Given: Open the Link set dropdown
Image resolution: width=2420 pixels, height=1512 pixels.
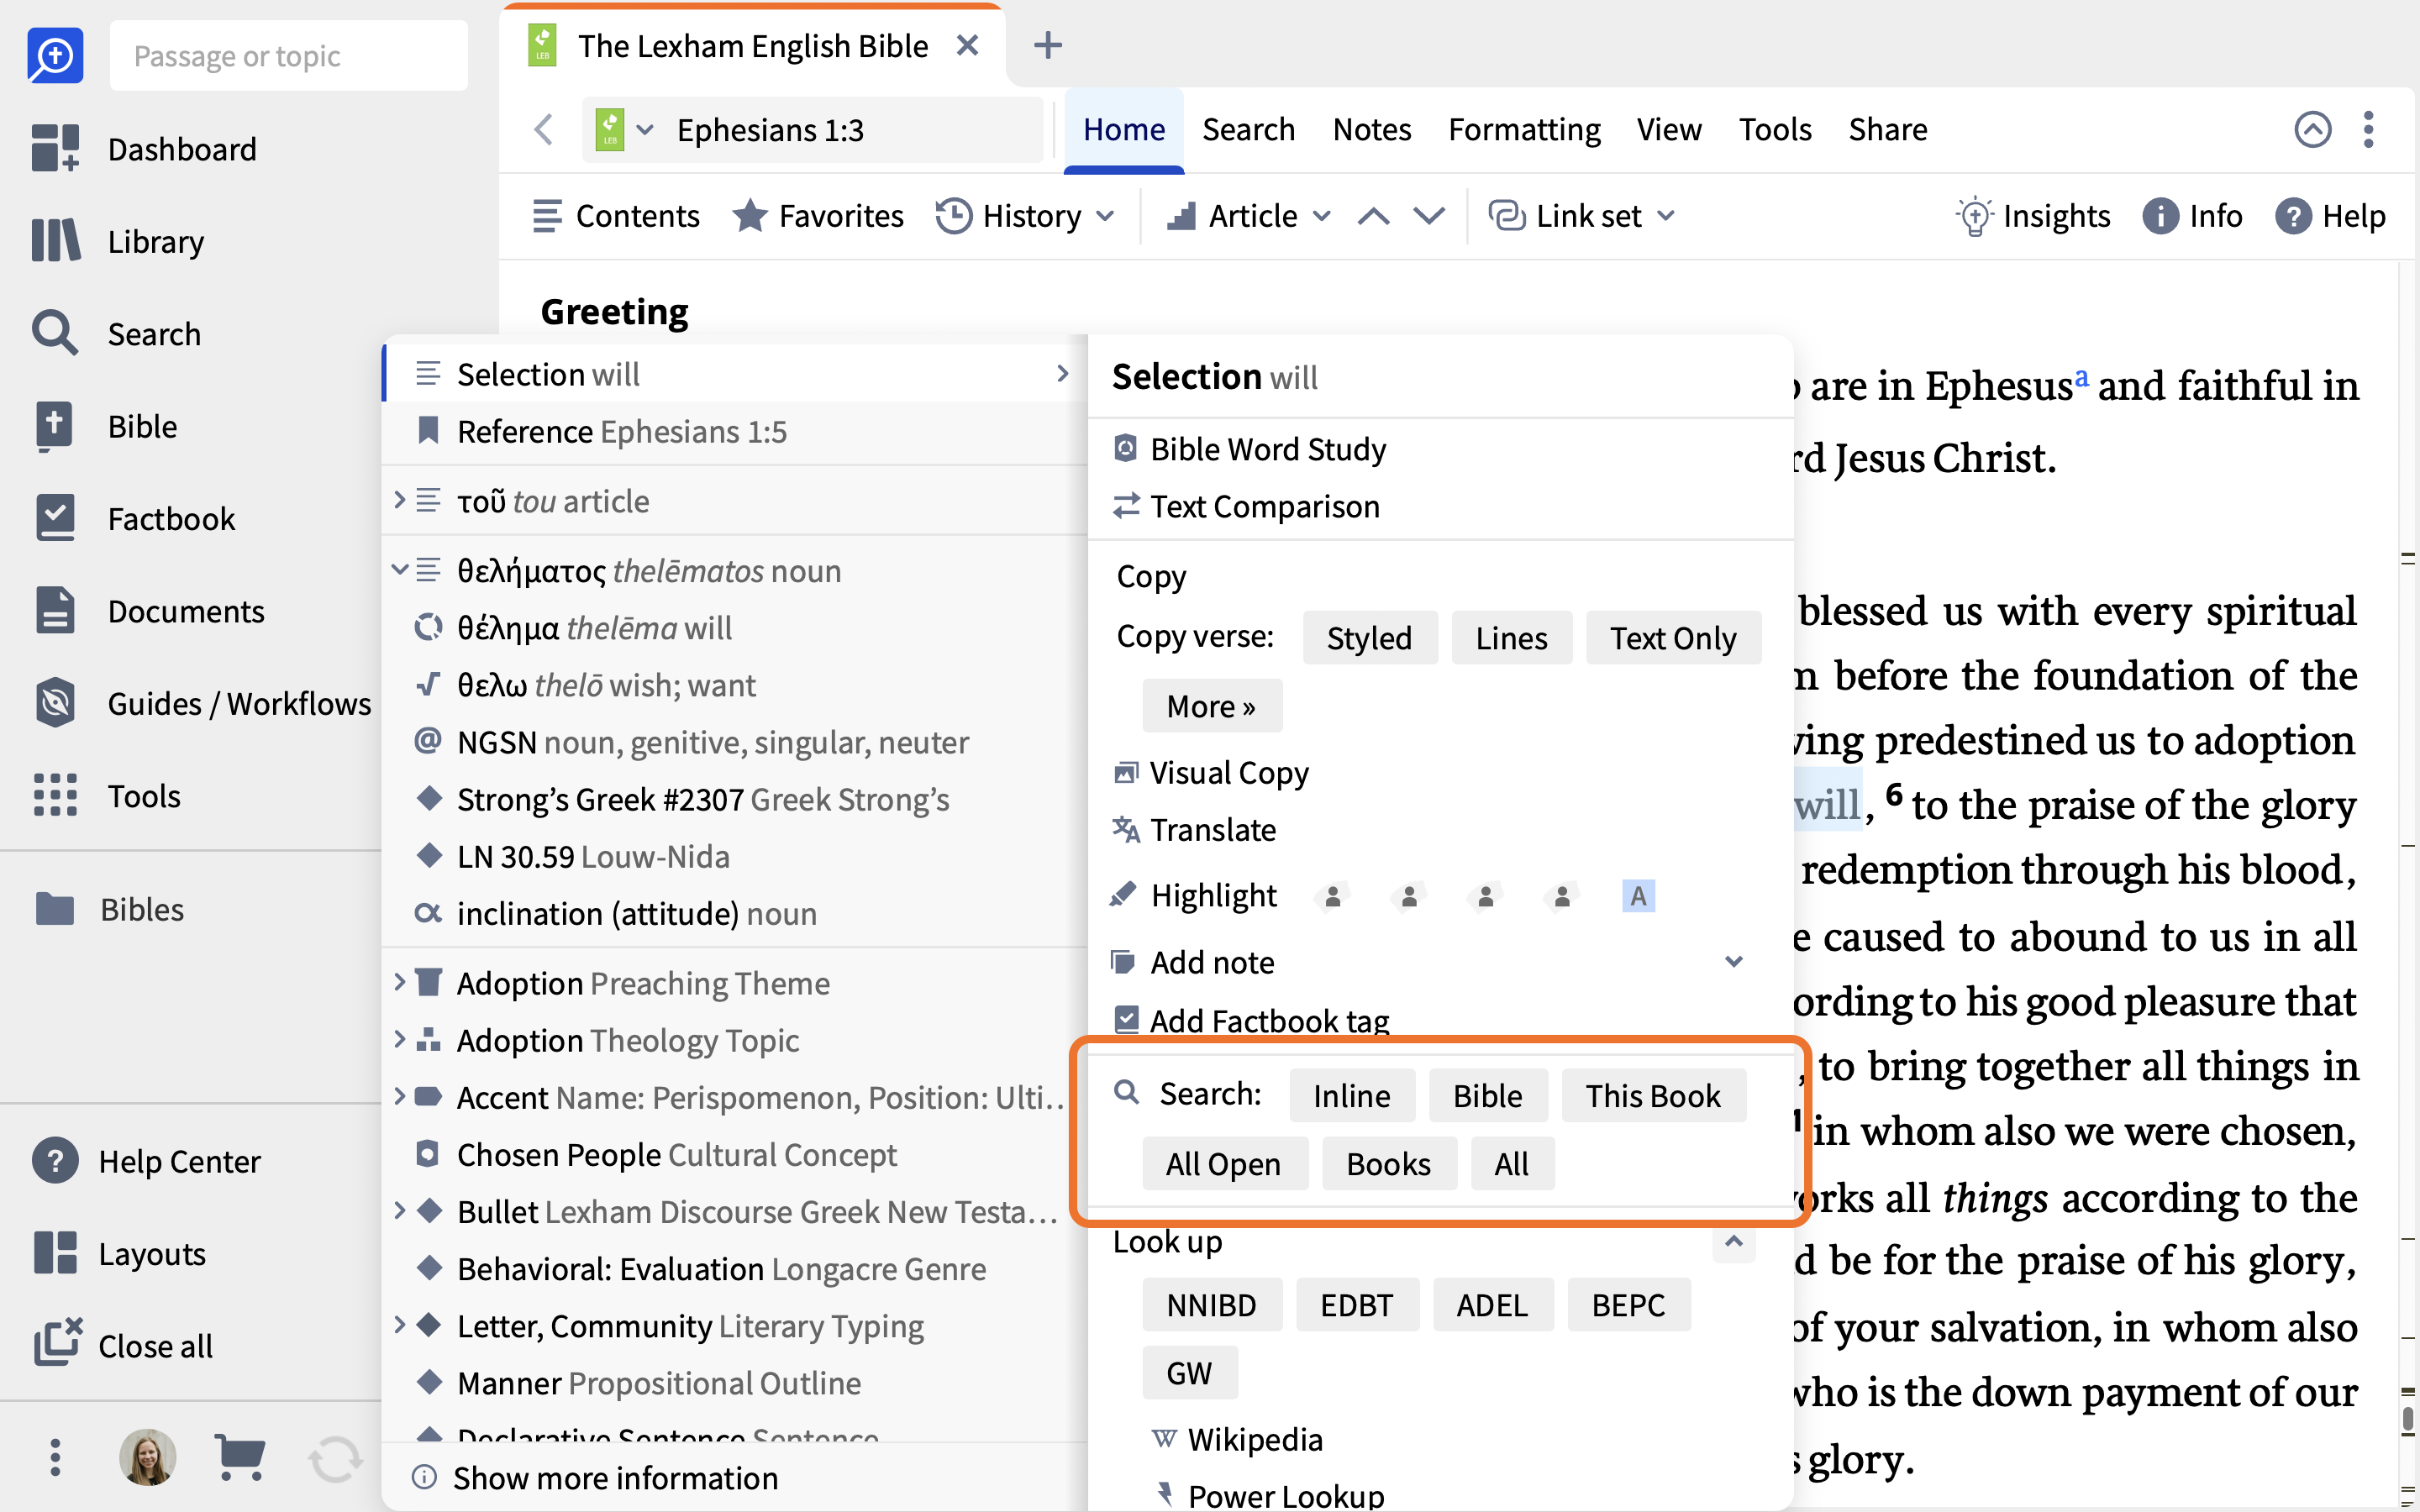Looking at the screenshot, I should tap(1582, 215).
